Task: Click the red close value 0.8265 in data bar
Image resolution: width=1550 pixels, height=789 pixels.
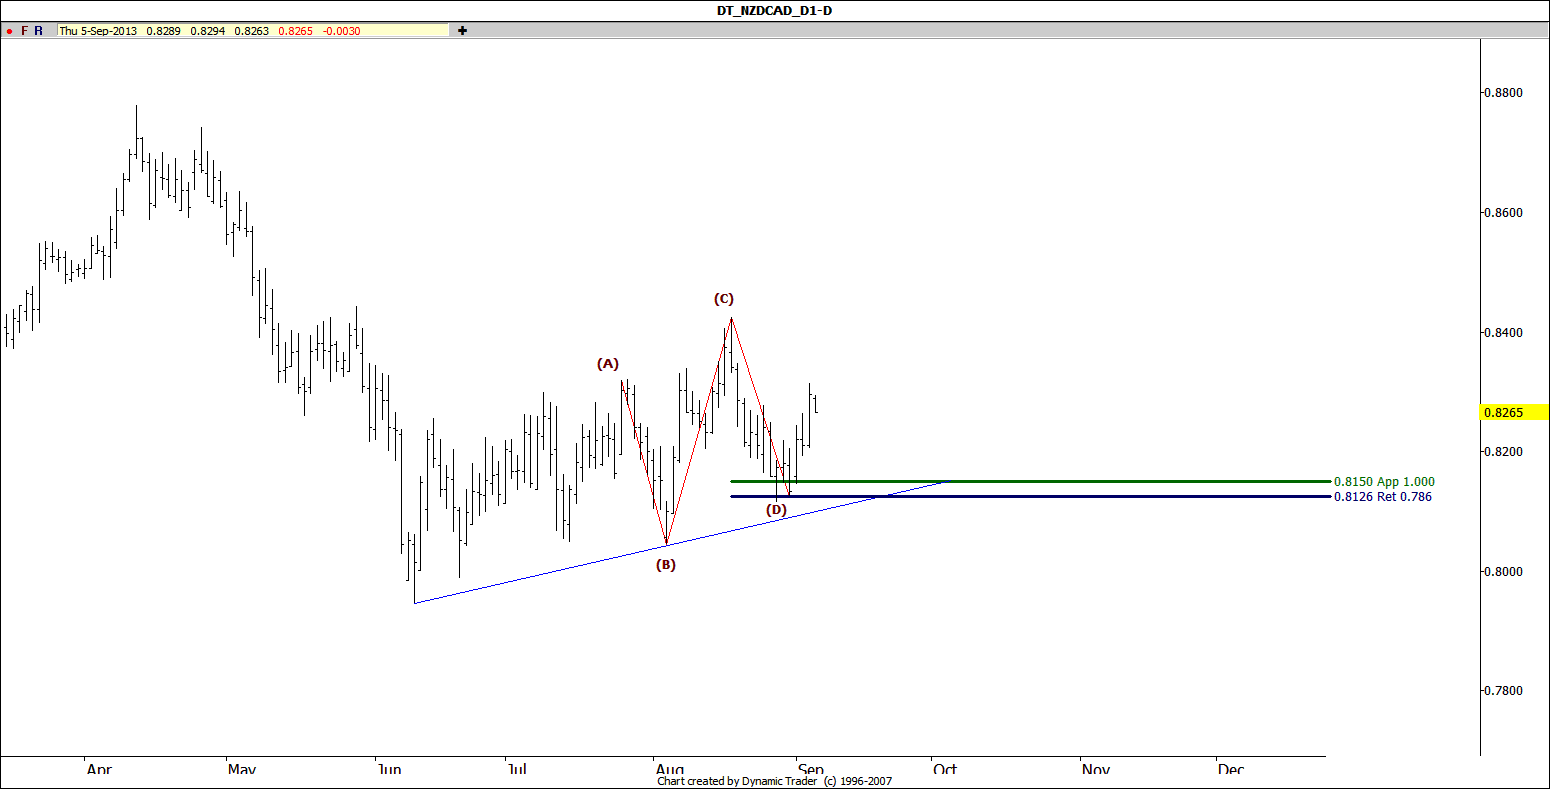Action: pos(295,31)
